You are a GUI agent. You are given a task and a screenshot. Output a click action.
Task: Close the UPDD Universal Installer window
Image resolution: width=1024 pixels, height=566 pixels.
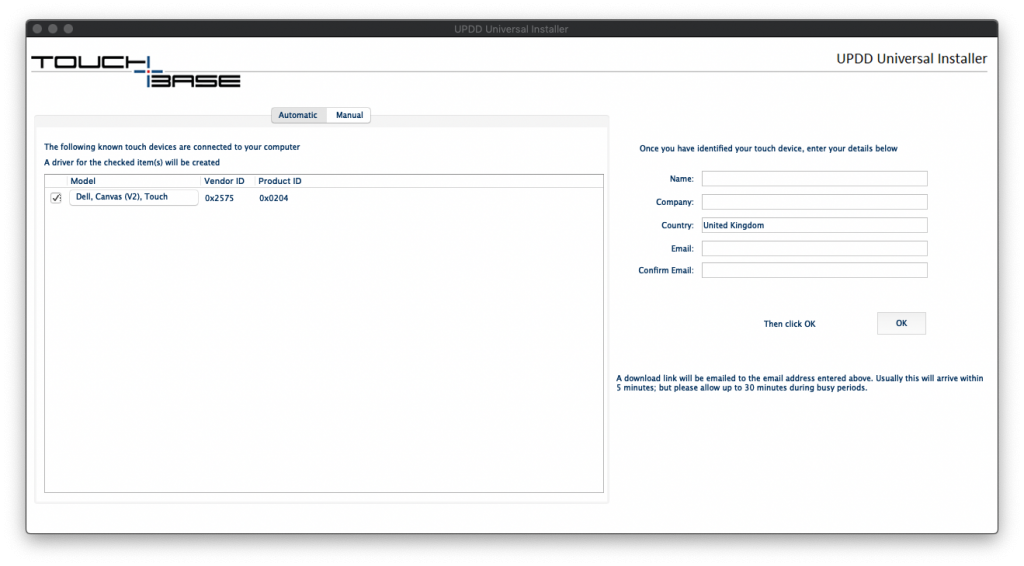tap(37, 29)
